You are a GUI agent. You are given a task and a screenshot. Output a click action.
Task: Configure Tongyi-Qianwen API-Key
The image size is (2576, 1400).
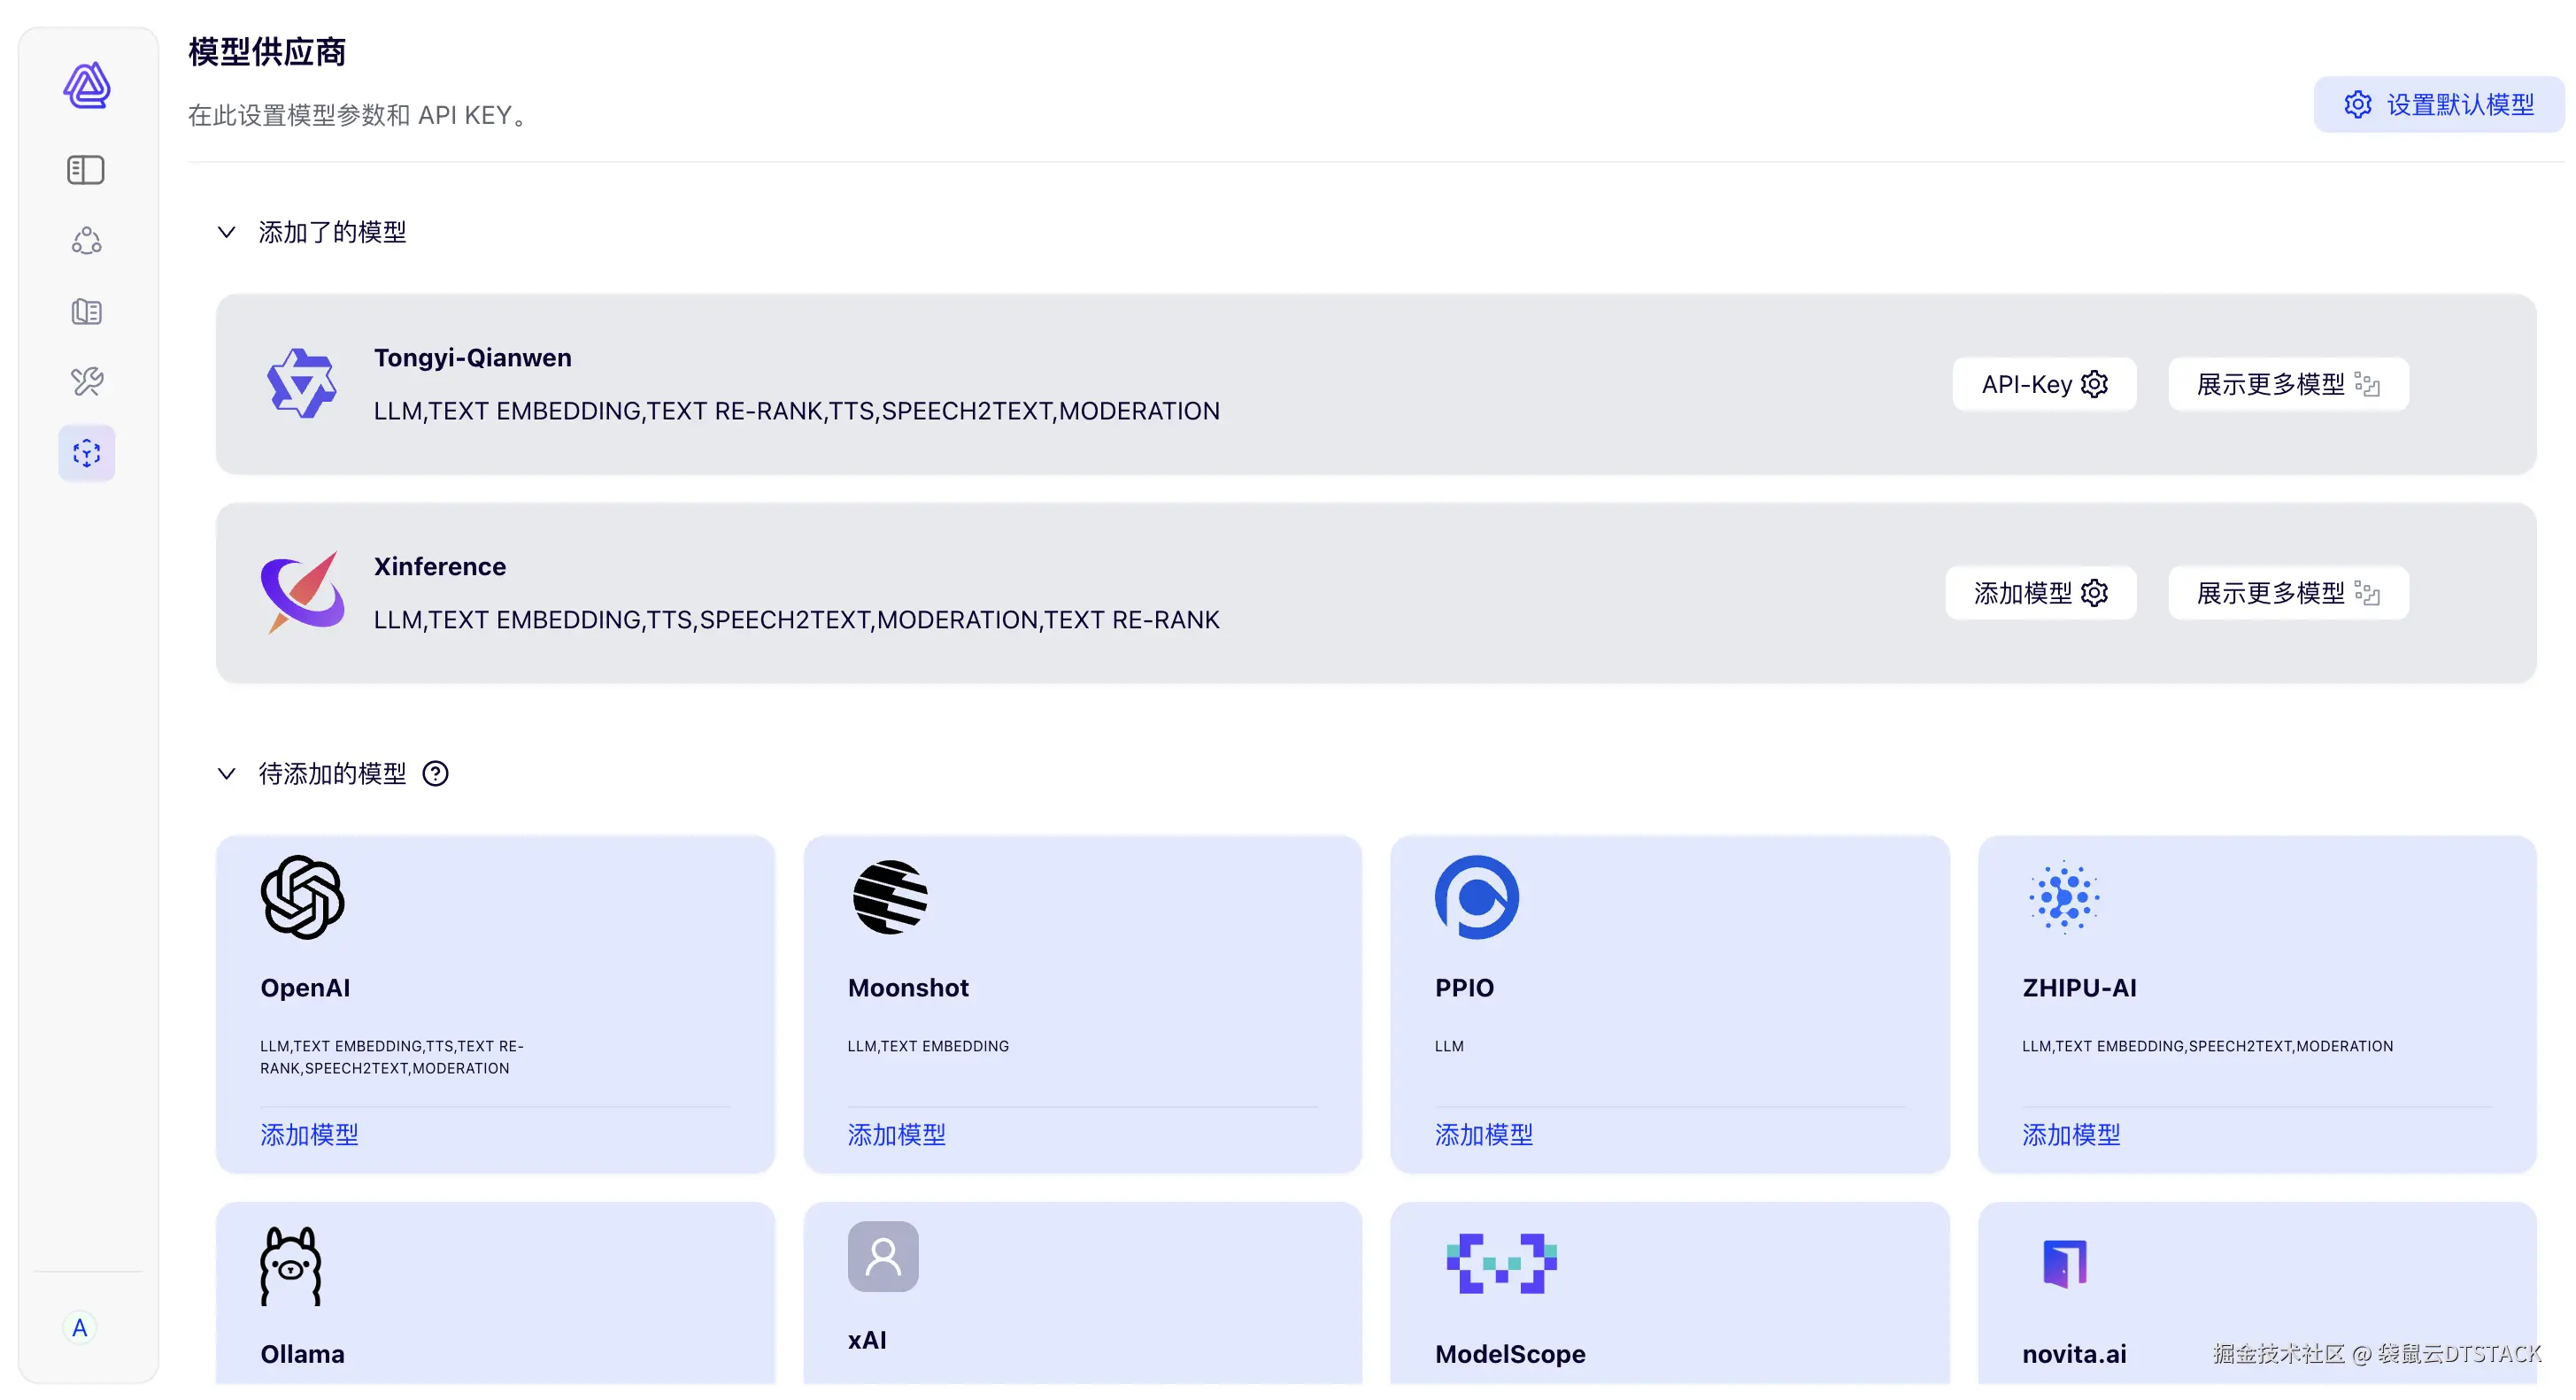click(2044, 384)
